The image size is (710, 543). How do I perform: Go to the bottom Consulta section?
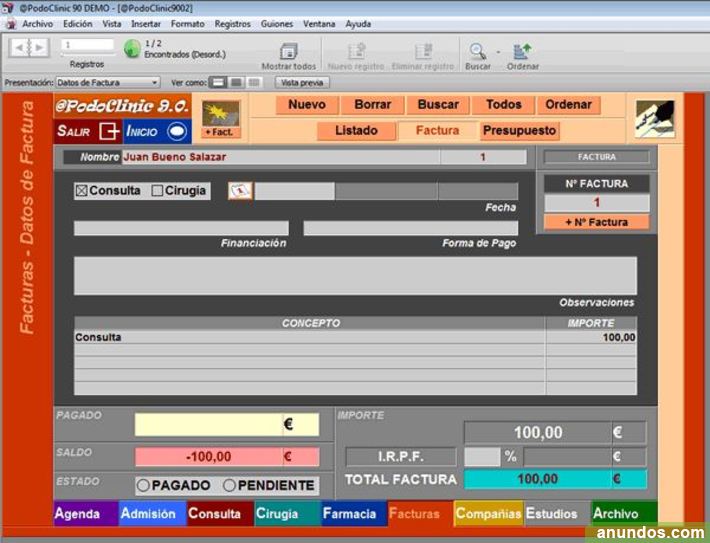click(220, 514)
